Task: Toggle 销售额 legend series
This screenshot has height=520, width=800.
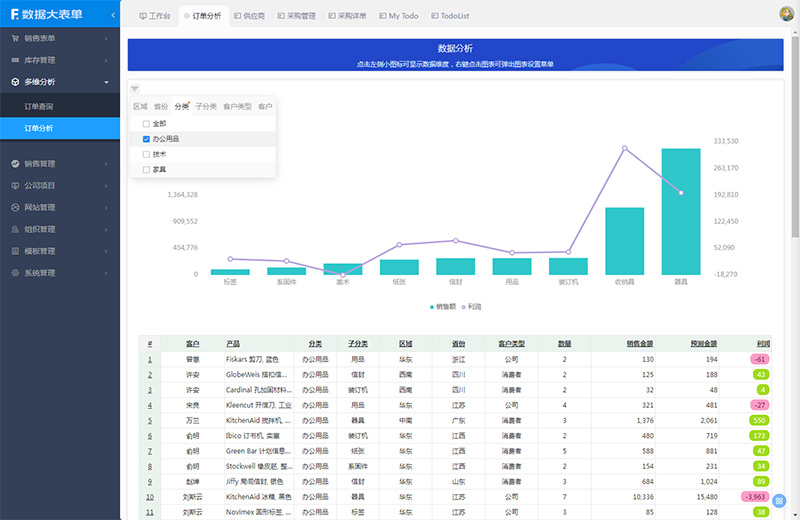Action: (x=443, y=307)
